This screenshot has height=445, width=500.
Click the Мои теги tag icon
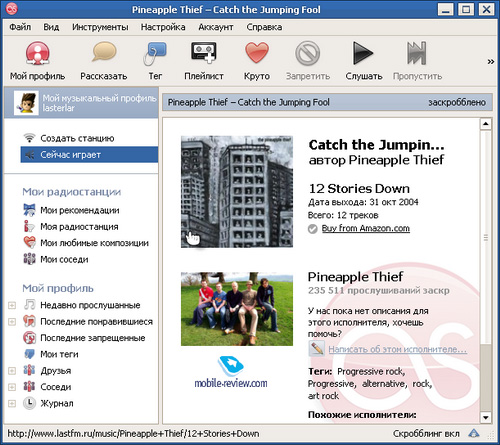[x=29, y=354]
